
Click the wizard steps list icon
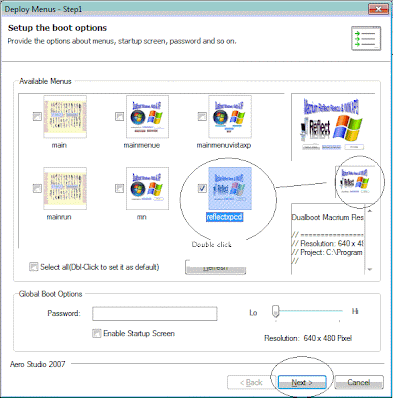[x=366, y=39]
